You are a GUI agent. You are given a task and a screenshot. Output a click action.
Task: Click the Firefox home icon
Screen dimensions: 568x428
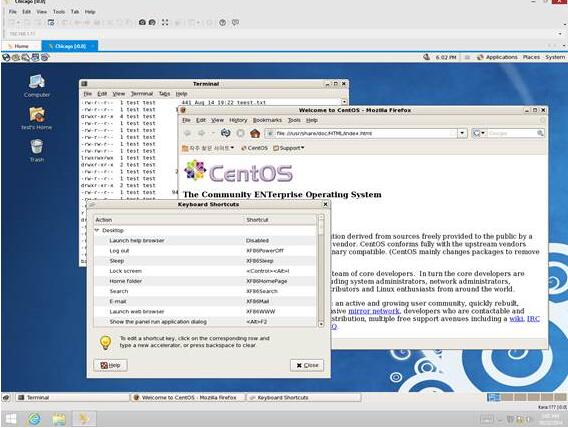pyautogui.click(x=255, y=133)
